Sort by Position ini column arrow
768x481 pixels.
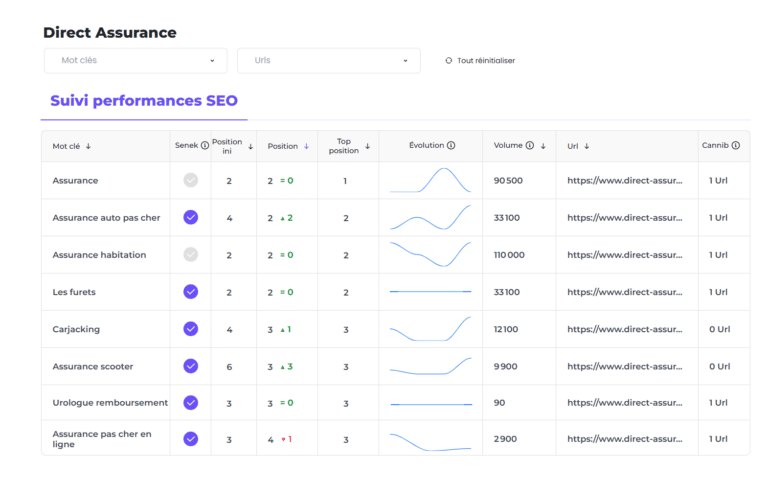coord(250,146)
